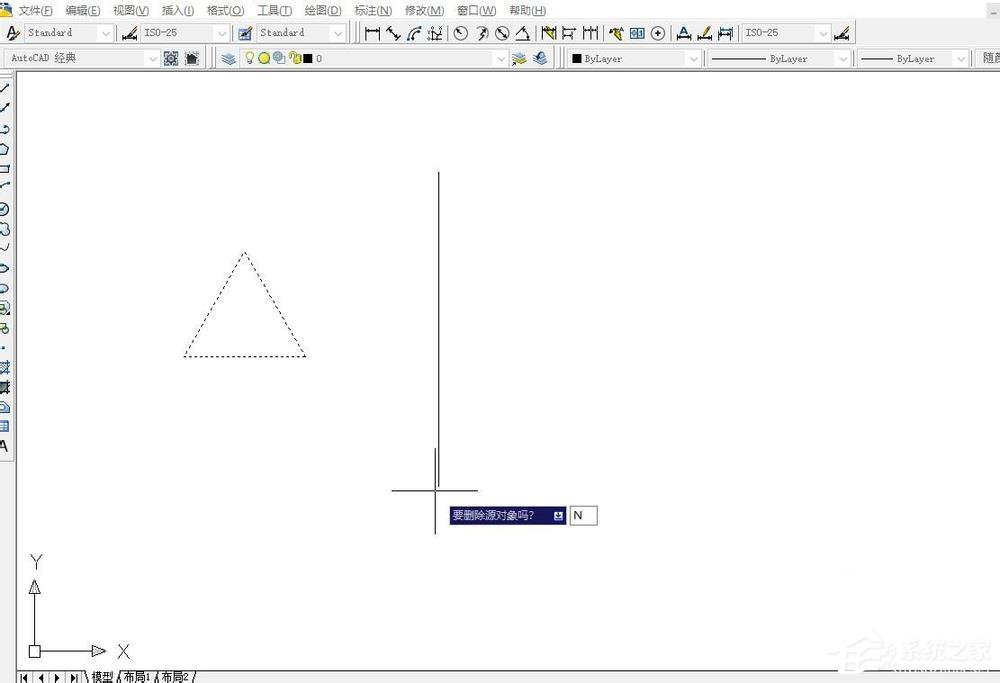Toggle the layer on/off lightbulb
The width and height of the screenshot is (1000, 683).
pos(249,58)
